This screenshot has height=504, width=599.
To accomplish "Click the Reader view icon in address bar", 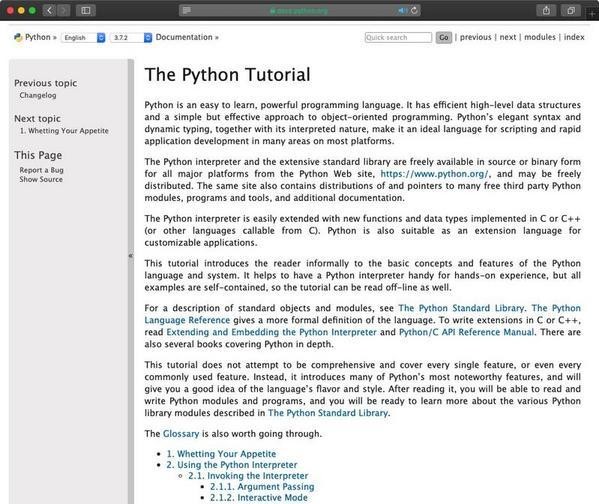I will [186, 10].
